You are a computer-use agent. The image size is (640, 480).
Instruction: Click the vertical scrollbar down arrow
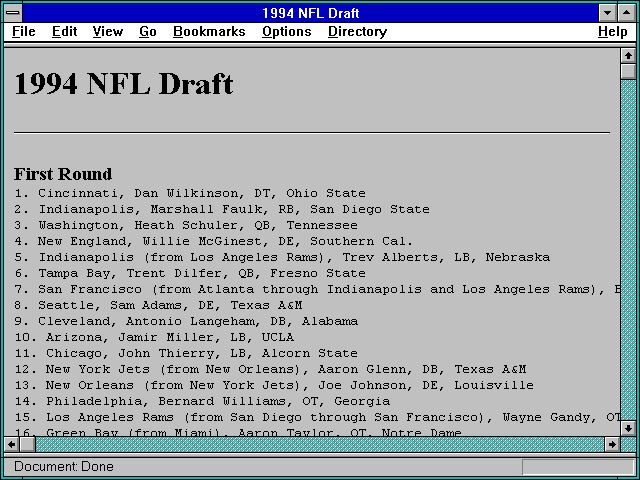(x=628, y=428)
